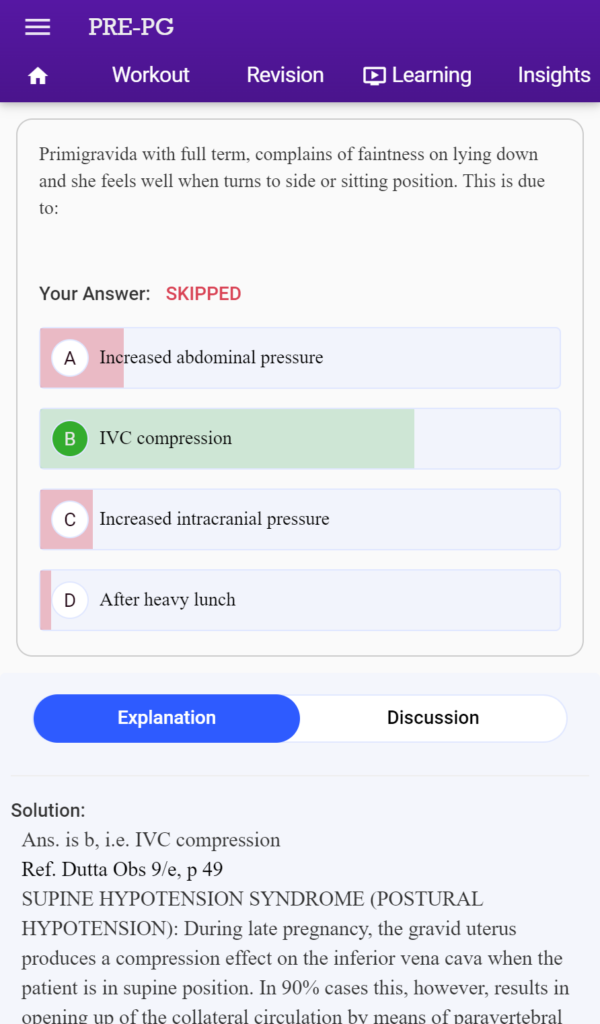This screenshot has height=1024, width=600.
Task: Open the Workout tab
Action: (x=151, y=75)
